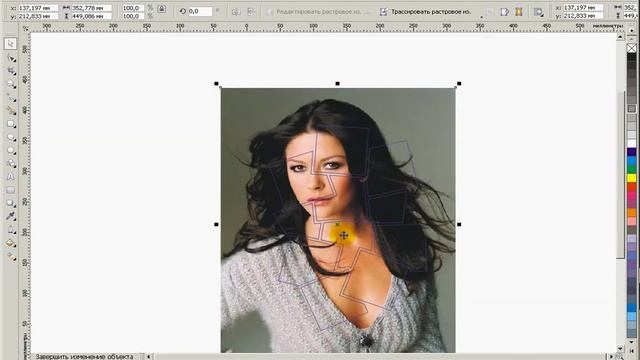The height and width of the screenshot is (360, 640).
Task: Click the vertical scale factor 100,0 field
Action: pyautogui.click(x=133, y=16)
